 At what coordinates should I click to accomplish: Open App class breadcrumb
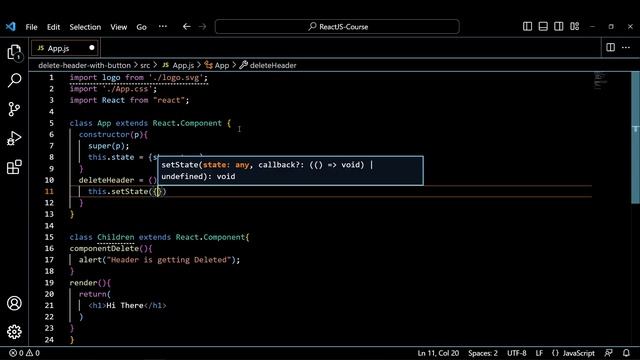coord(217,65)
